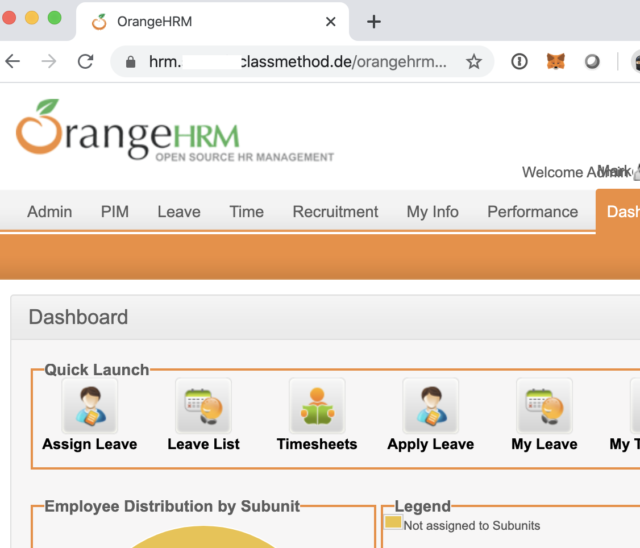Screen dimensions: 640x548
Task: Click the Welcome Admin link
Action: 576,172
